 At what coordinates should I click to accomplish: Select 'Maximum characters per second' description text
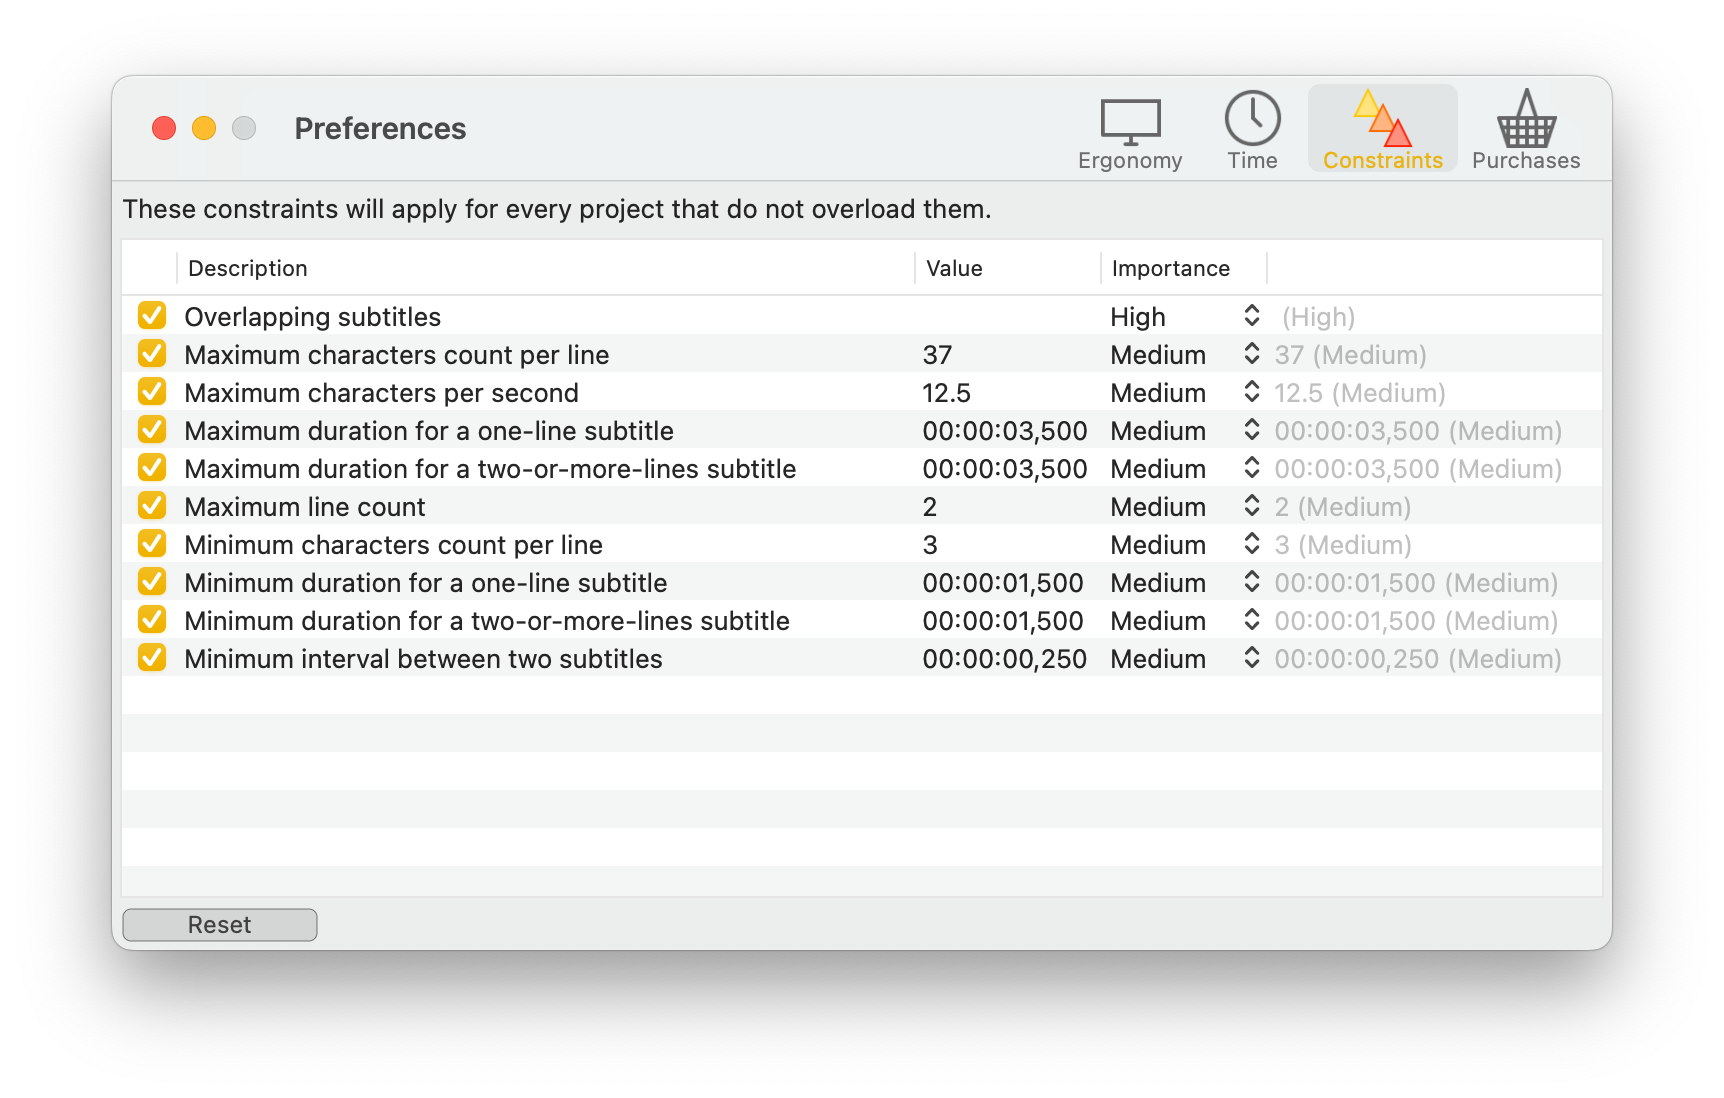[x=381, y=393]
